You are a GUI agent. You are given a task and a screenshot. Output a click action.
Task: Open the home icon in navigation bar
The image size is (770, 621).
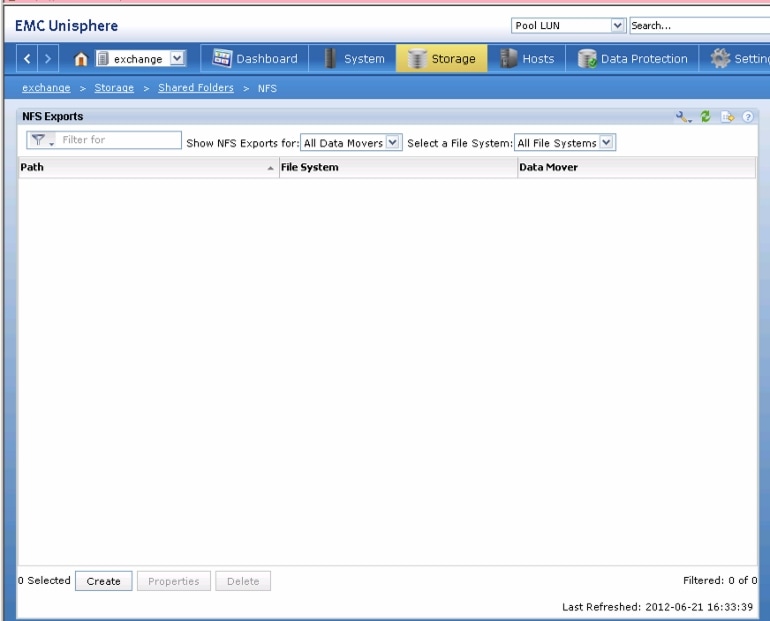pos(81,59)
